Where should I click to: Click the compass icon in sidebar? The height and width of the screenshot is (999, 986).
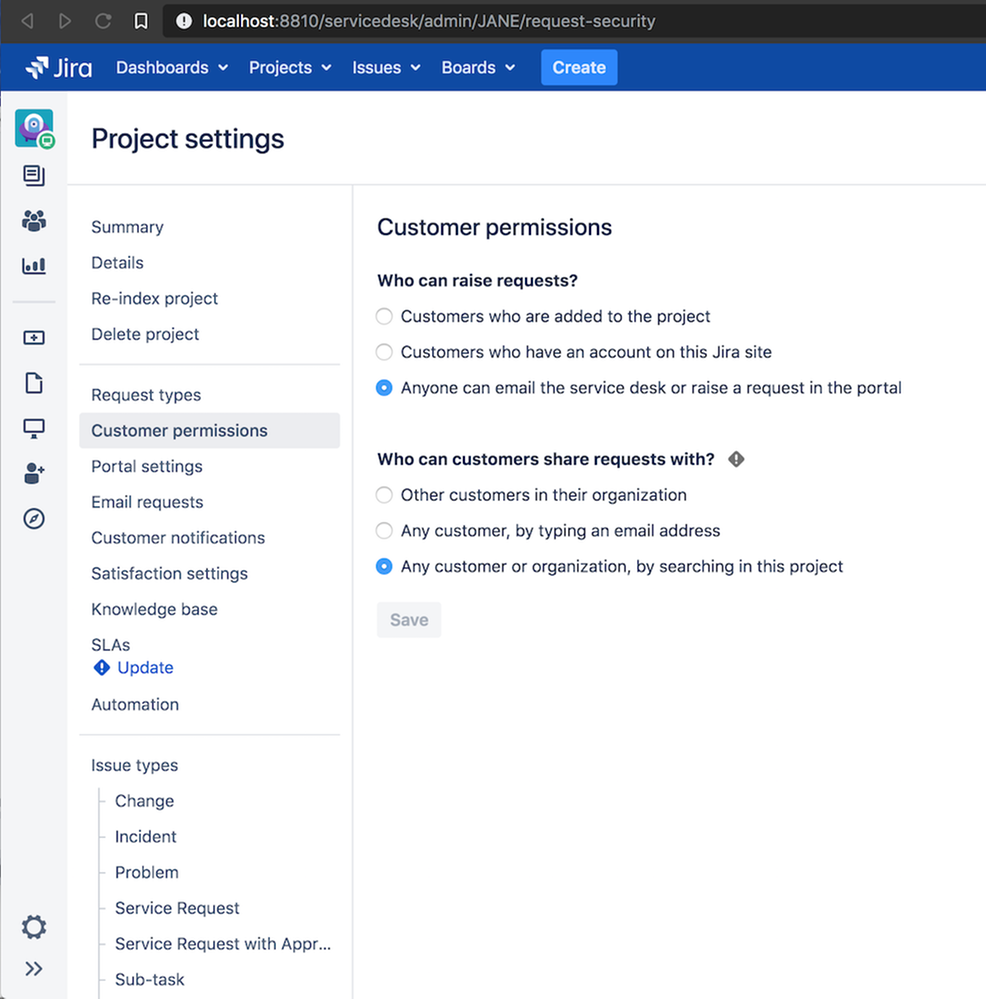point(34,519)
